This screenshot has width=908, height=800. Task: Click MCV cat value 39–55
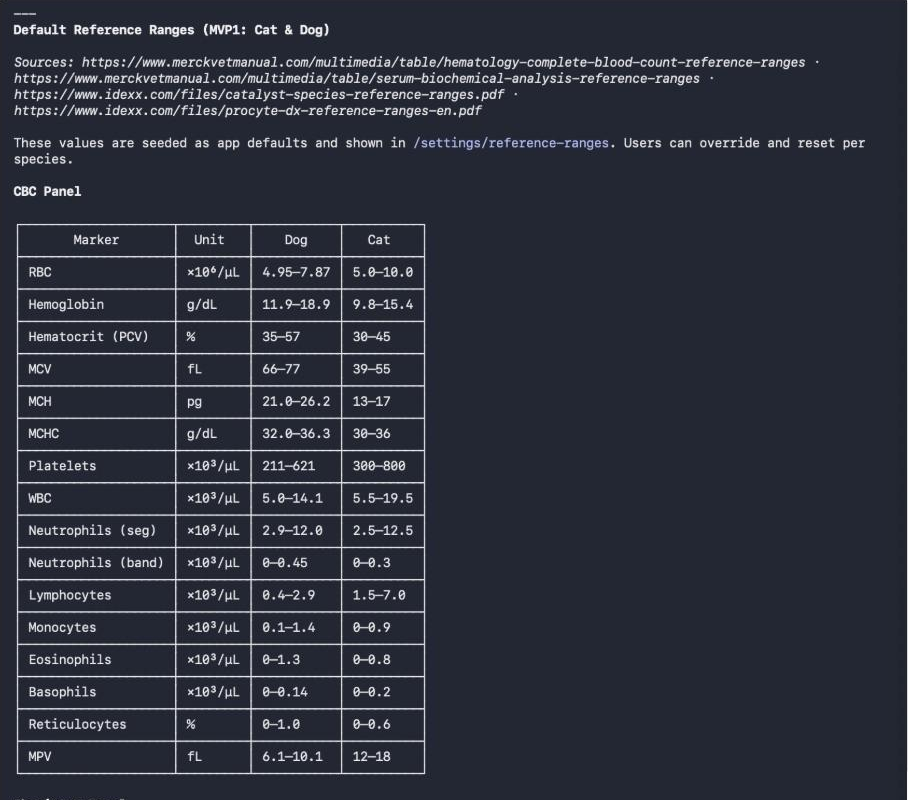371,369
